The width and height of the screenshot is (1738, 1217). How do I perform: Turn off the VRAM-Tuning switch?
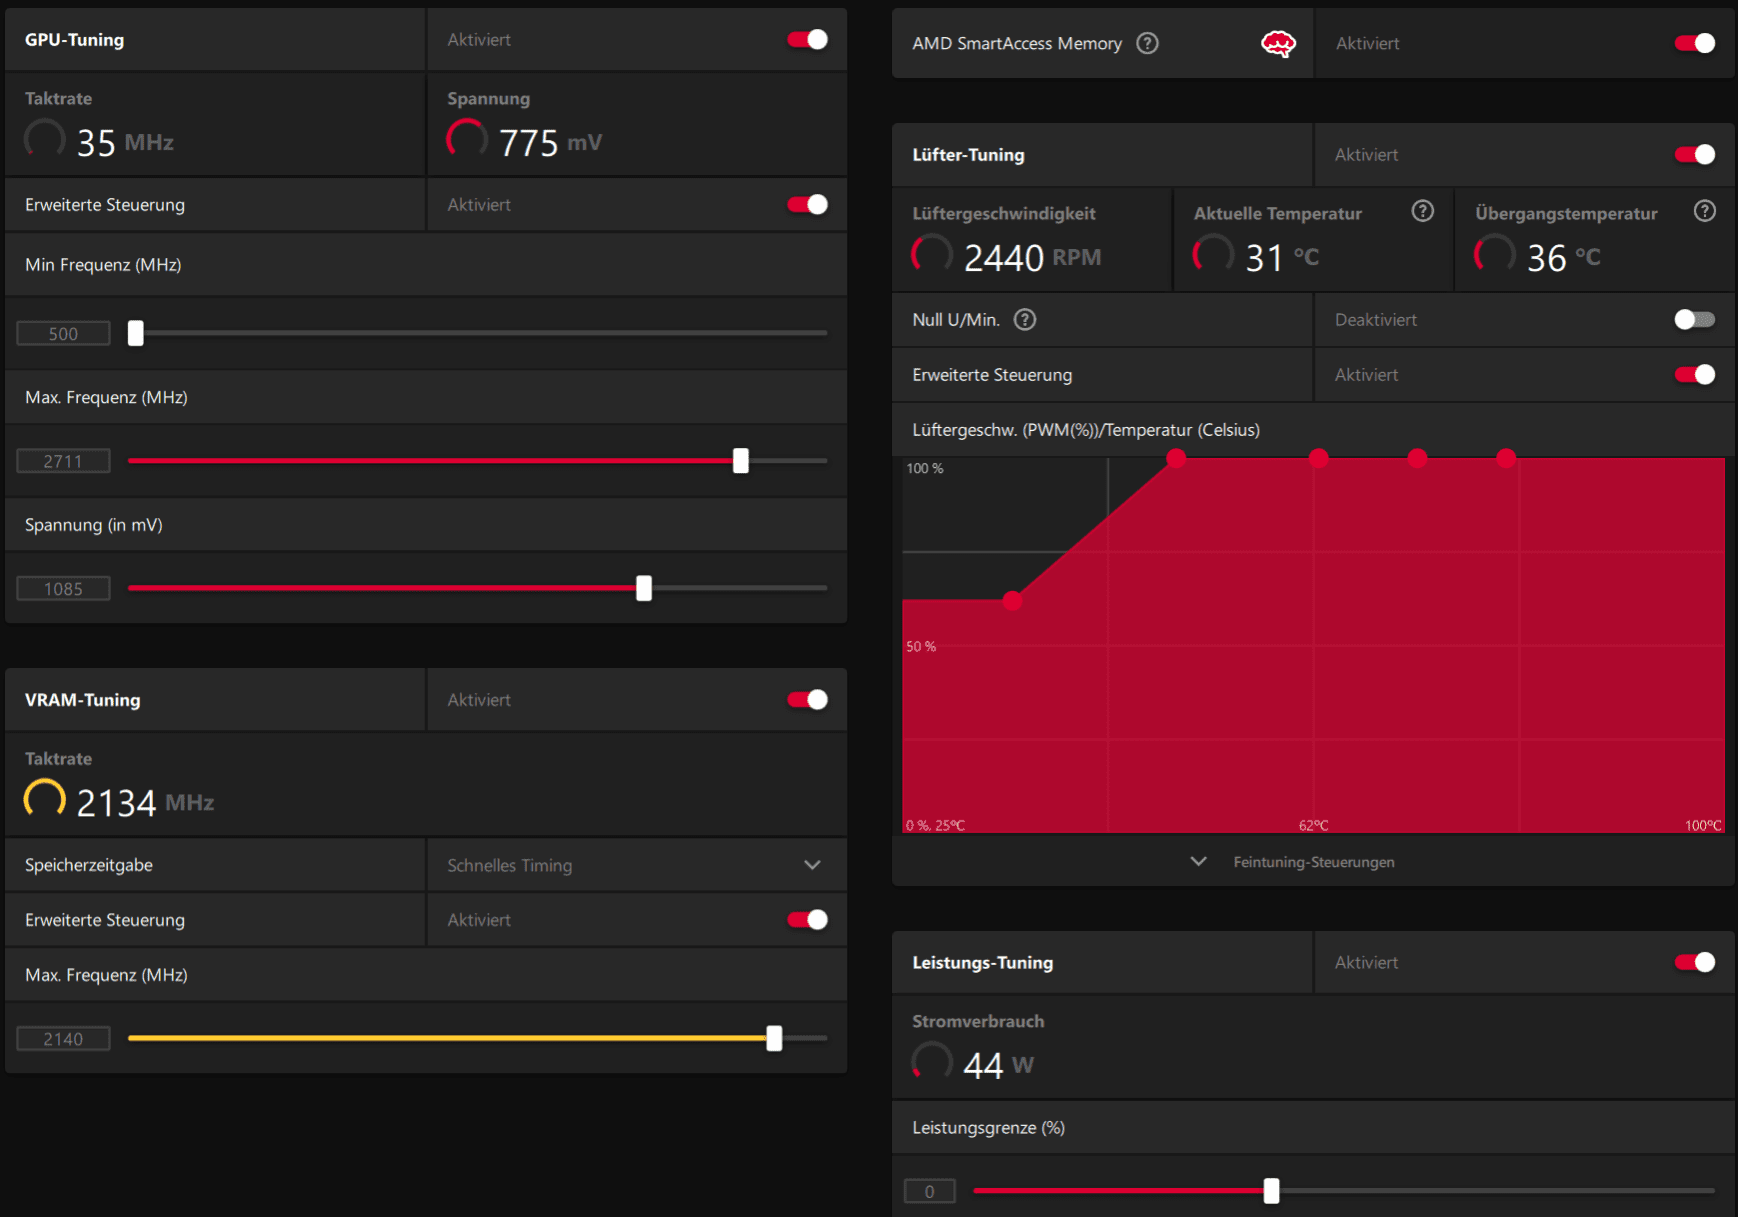coord(807,699)
